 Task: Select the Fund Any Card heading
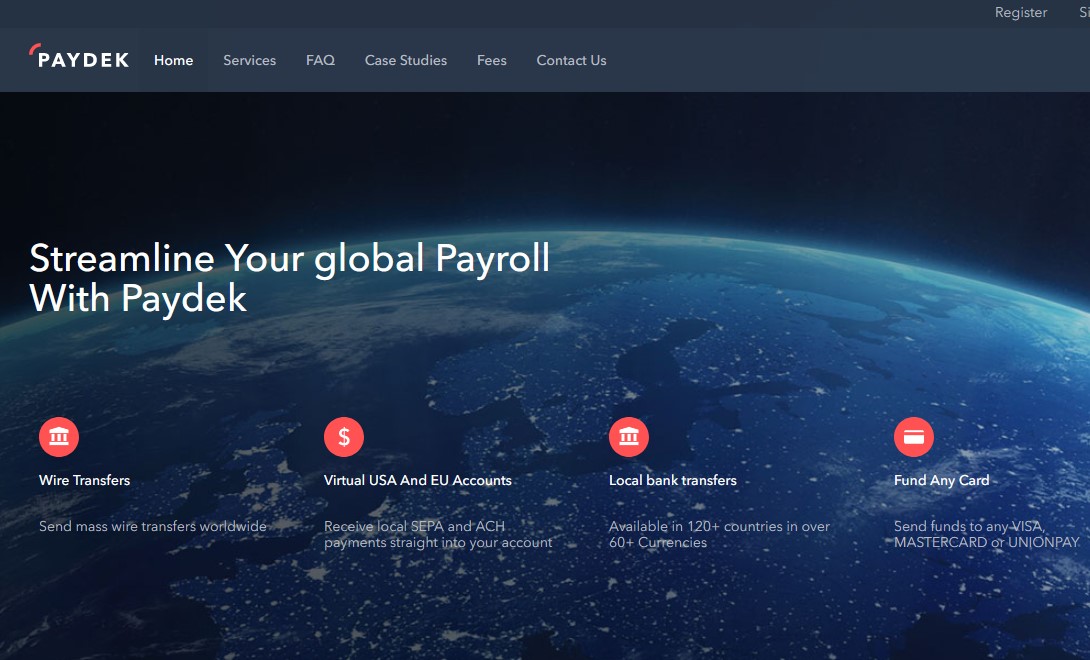coord(941,480)
